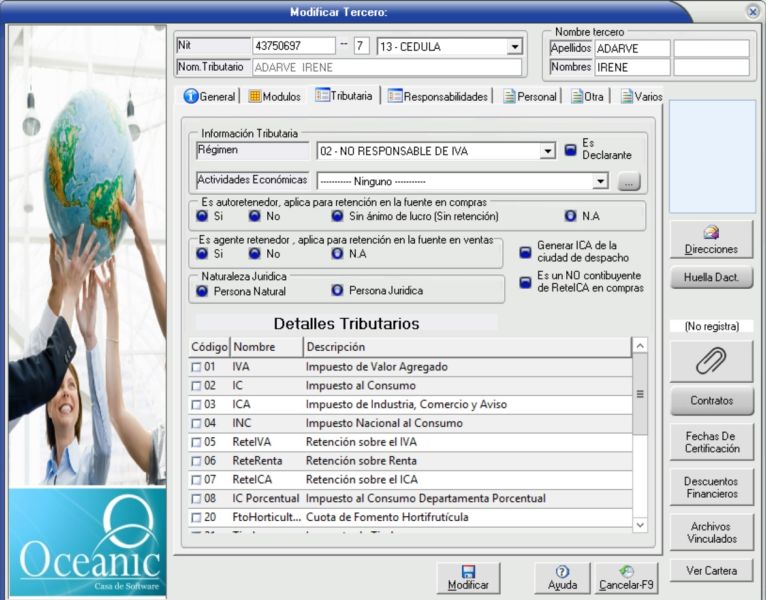
Task: Open Ver Cartera button
Action: point(711,571)
